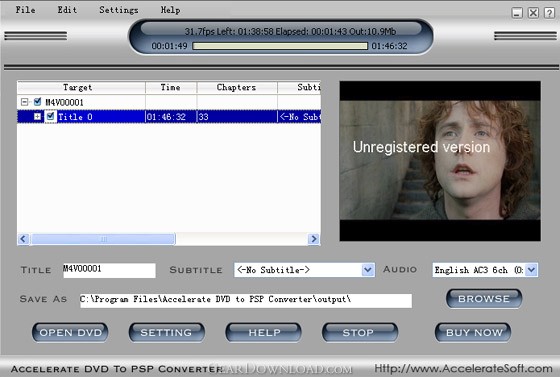Screen dimensions: 560x377
Task: Open the File menu
Action: tap(25, 10)
